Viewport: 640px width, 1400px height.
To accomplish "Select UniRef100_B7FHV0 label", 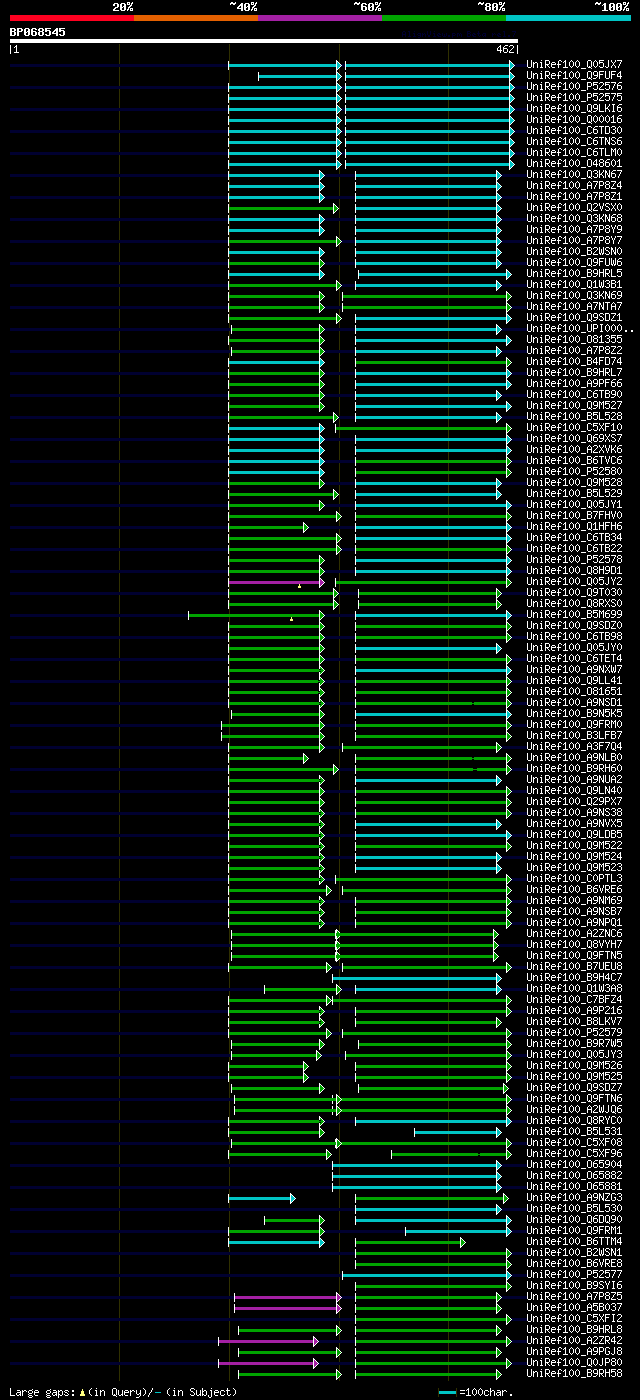I will 574,515.
